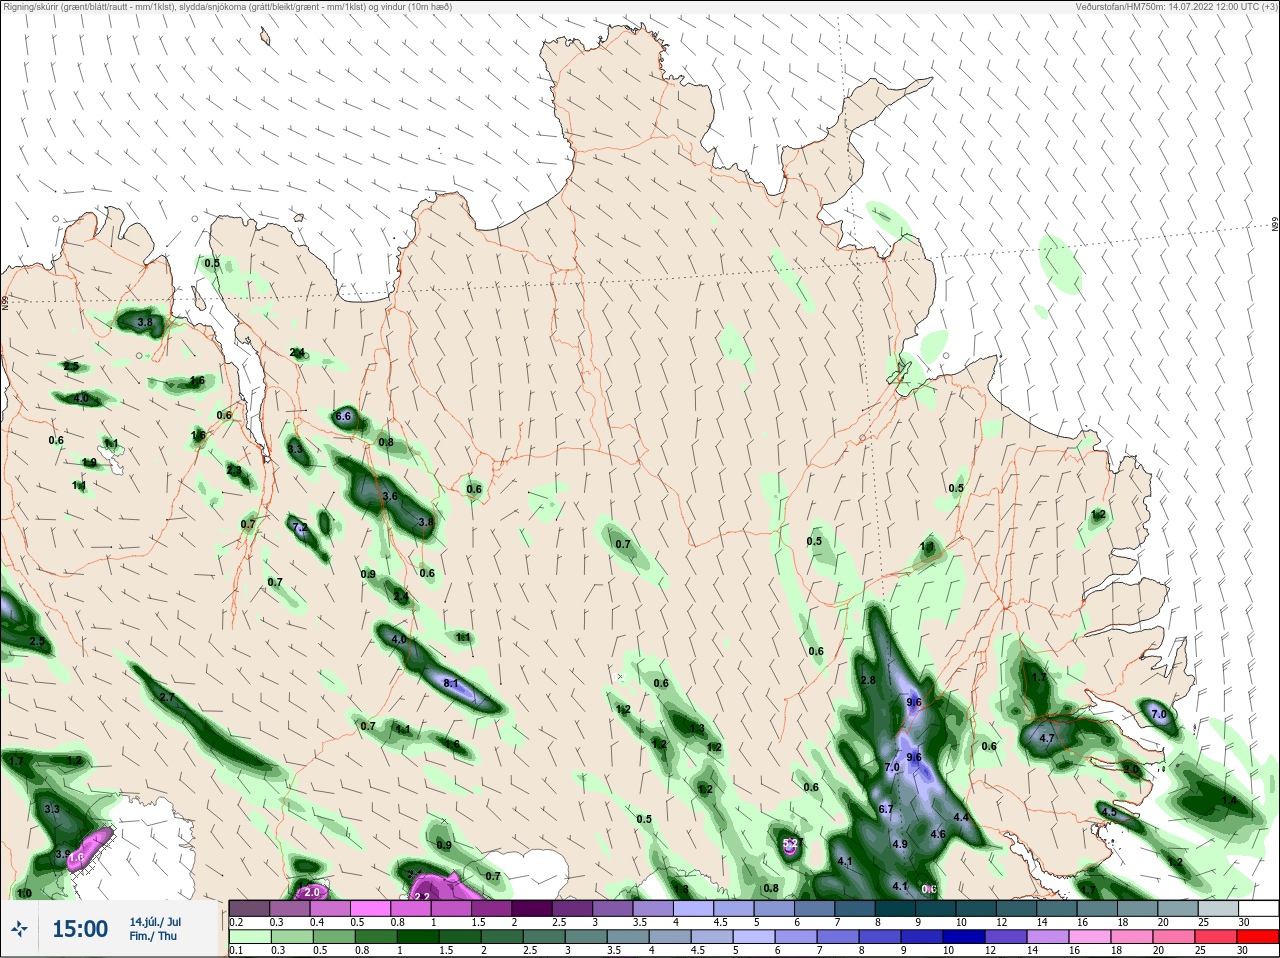Screen dimensions: 1280x958
Task: Click the date label 14.júl./ Jul
Action: pyautogui.click(x=155, y=922)
